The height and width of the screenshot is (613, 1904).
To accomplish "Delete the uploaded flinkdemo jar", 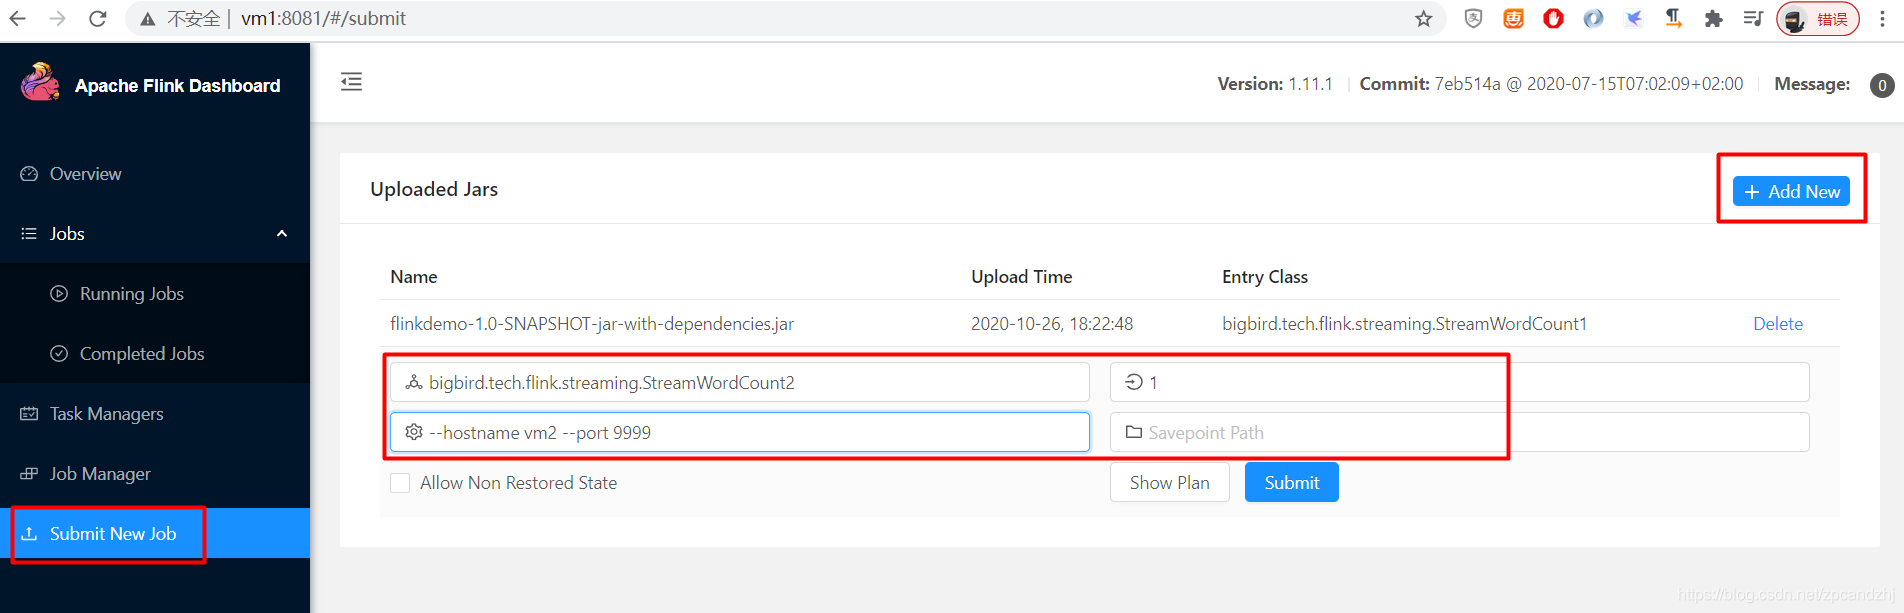I will coord(1777,324).
